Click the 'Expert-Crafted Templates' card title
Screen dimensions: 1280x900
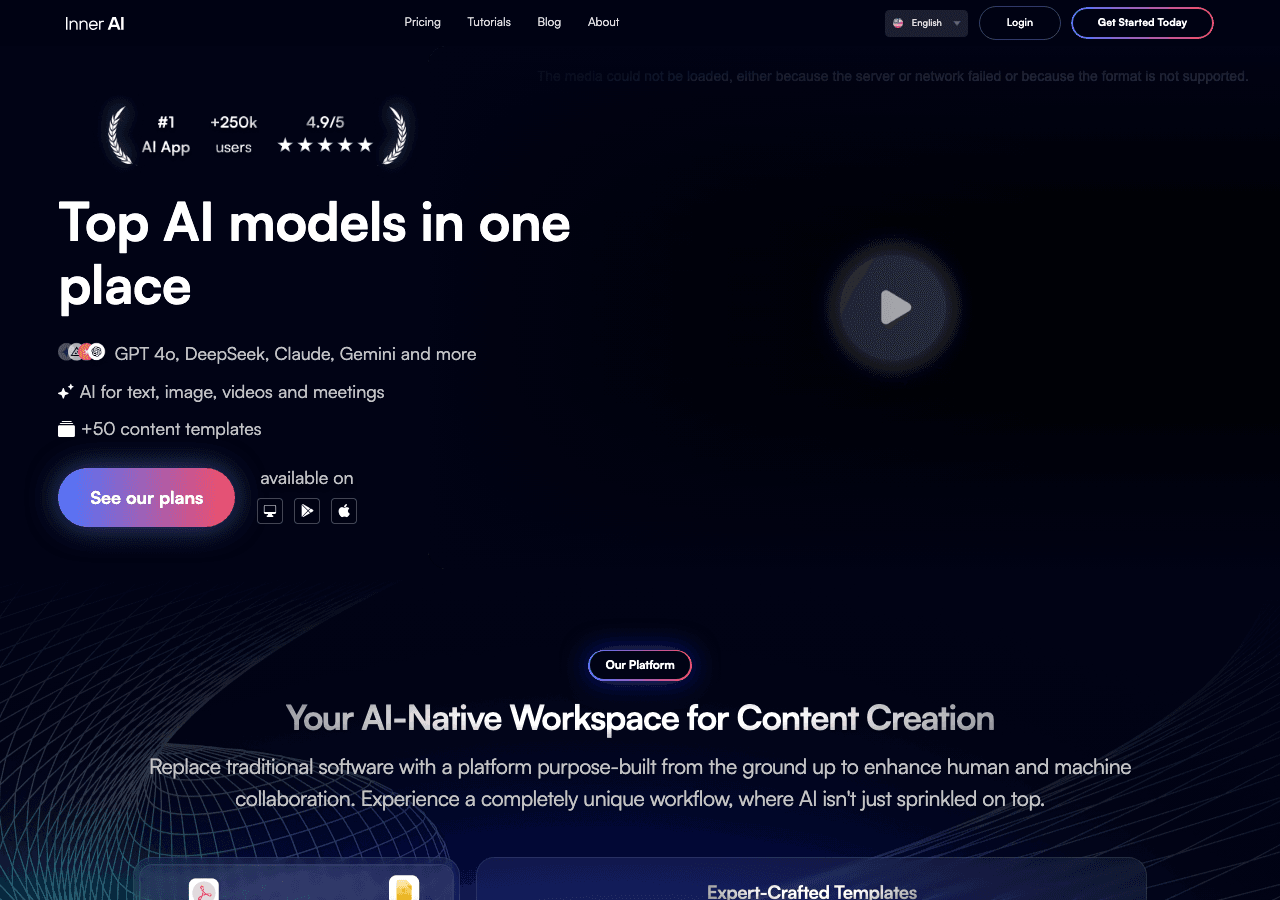point(811,891)
